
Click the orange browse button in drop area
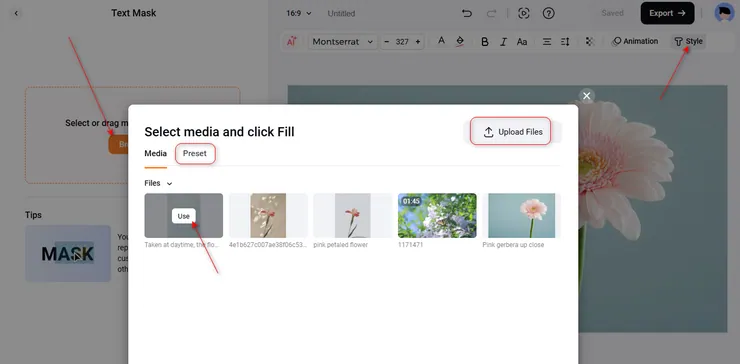(118, 144)
